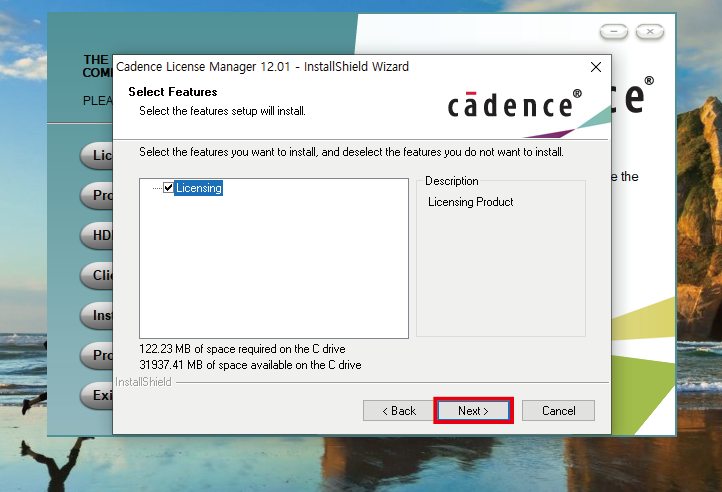Close the background Cadence installer window
722x492 pixels.
(x=650, y=31)
